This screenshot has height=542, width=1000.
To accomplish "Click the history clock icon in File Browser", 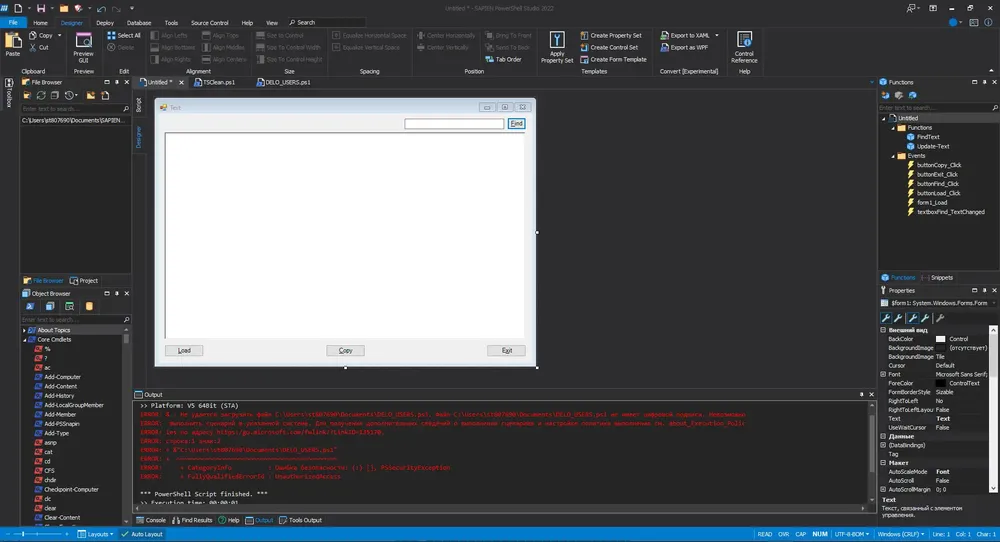I will (70, 96).
